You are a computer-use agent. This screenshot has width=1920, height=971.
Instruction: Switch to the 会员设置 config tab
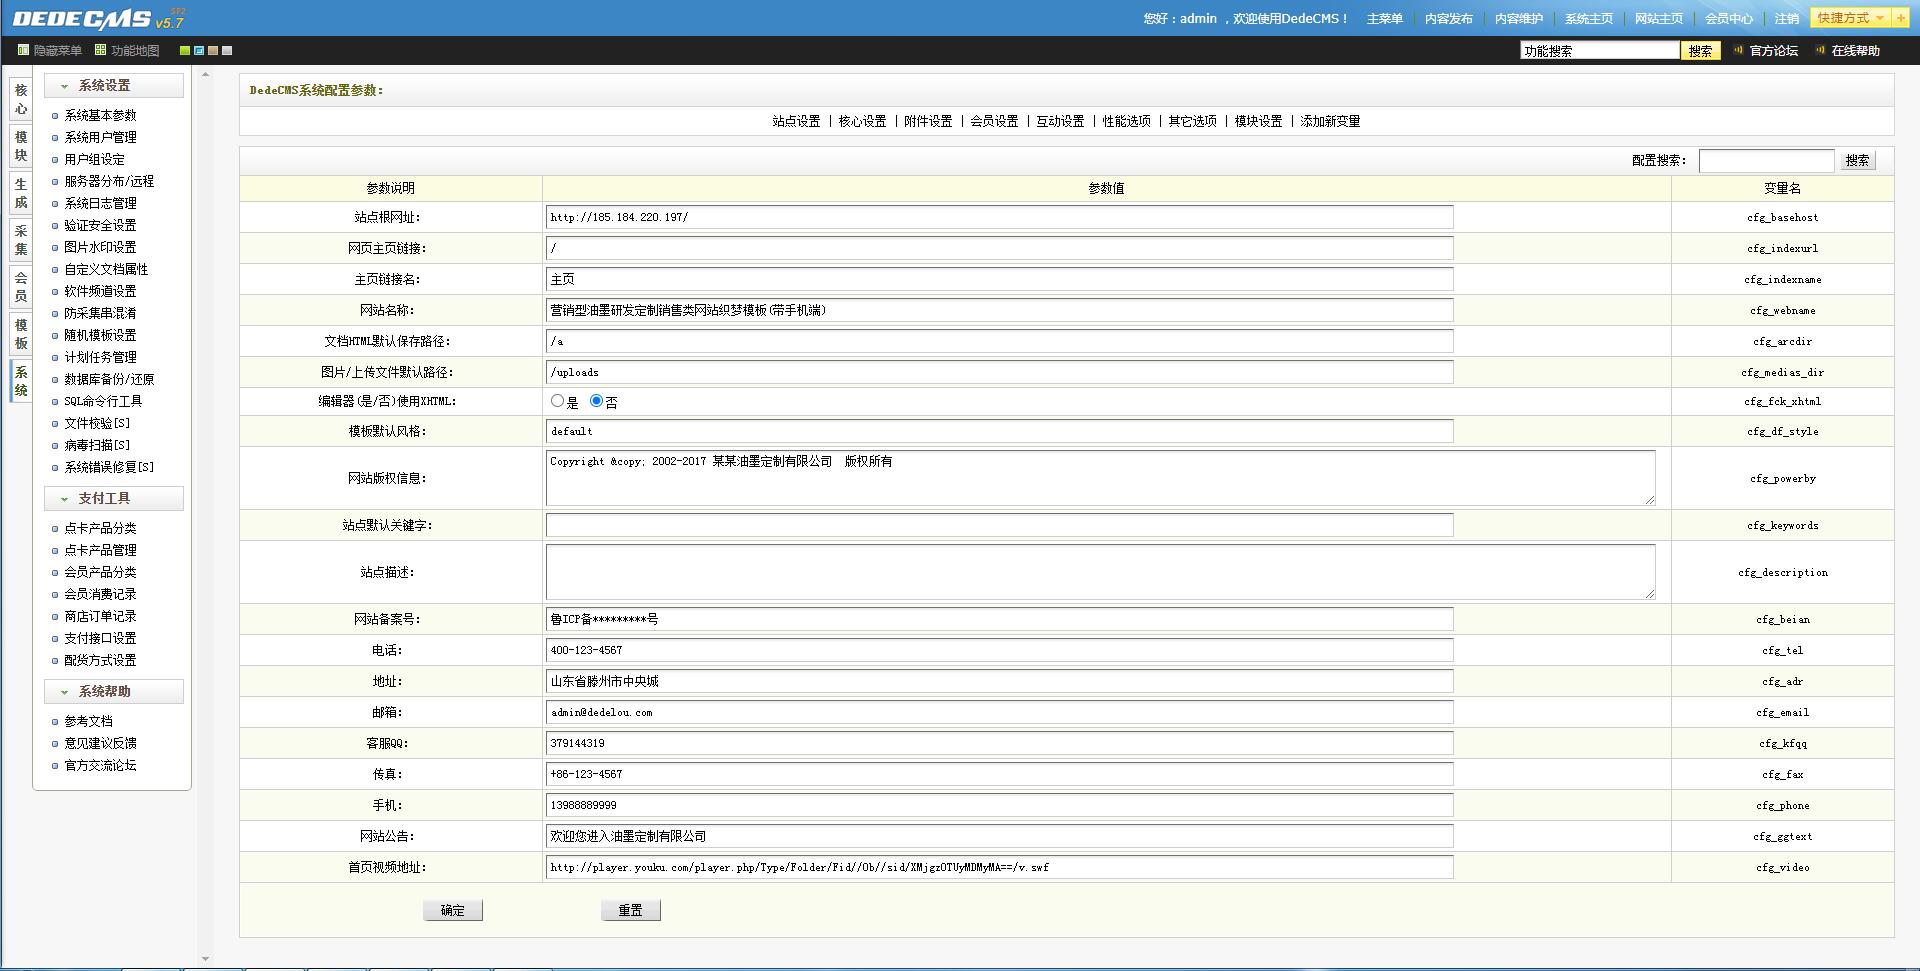point(994,121)
